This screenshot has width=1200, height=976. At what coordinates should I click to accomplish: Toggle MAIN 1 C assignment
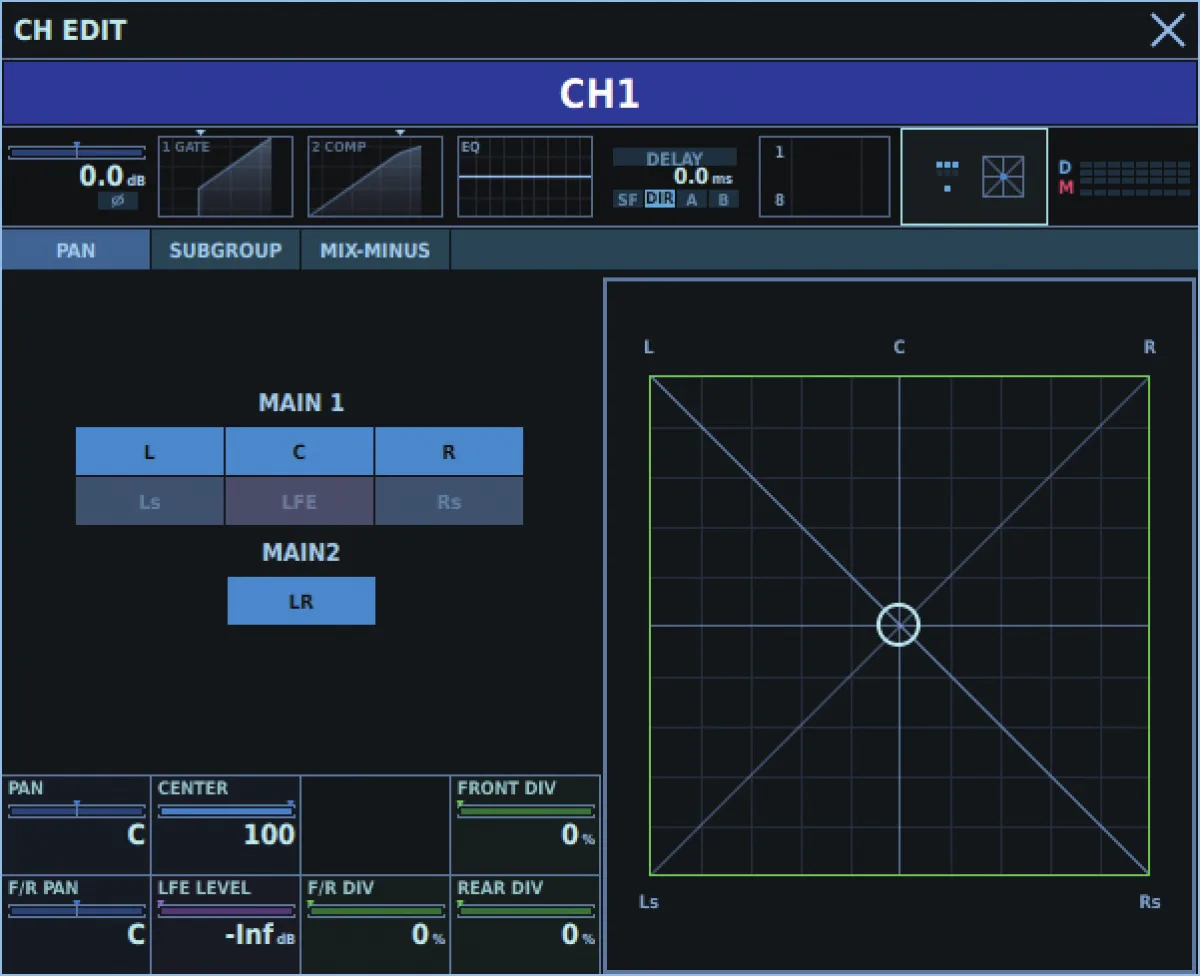299,452
